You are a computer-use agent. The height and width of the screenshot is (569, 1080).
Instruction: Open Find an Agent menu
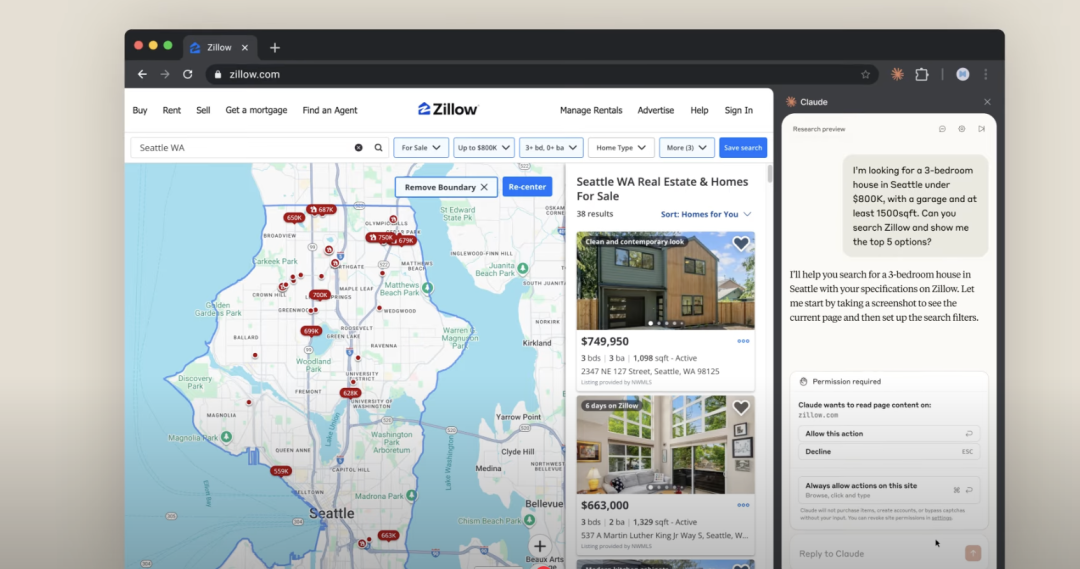[330, 110]
